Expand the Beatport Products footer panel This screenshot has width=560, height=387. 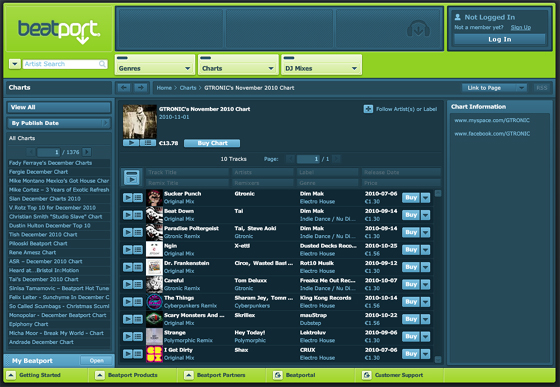[x=100, y=375]
